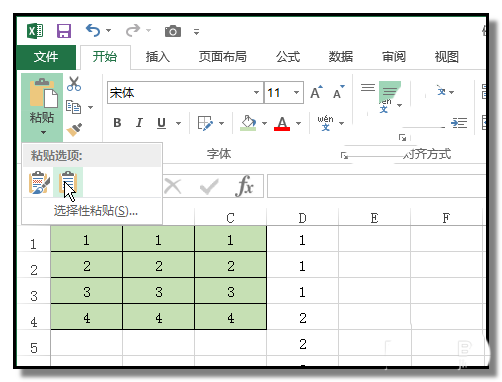
Task: Choose the Match Destination Formatting paste option
Action: [x=68, y=182]
